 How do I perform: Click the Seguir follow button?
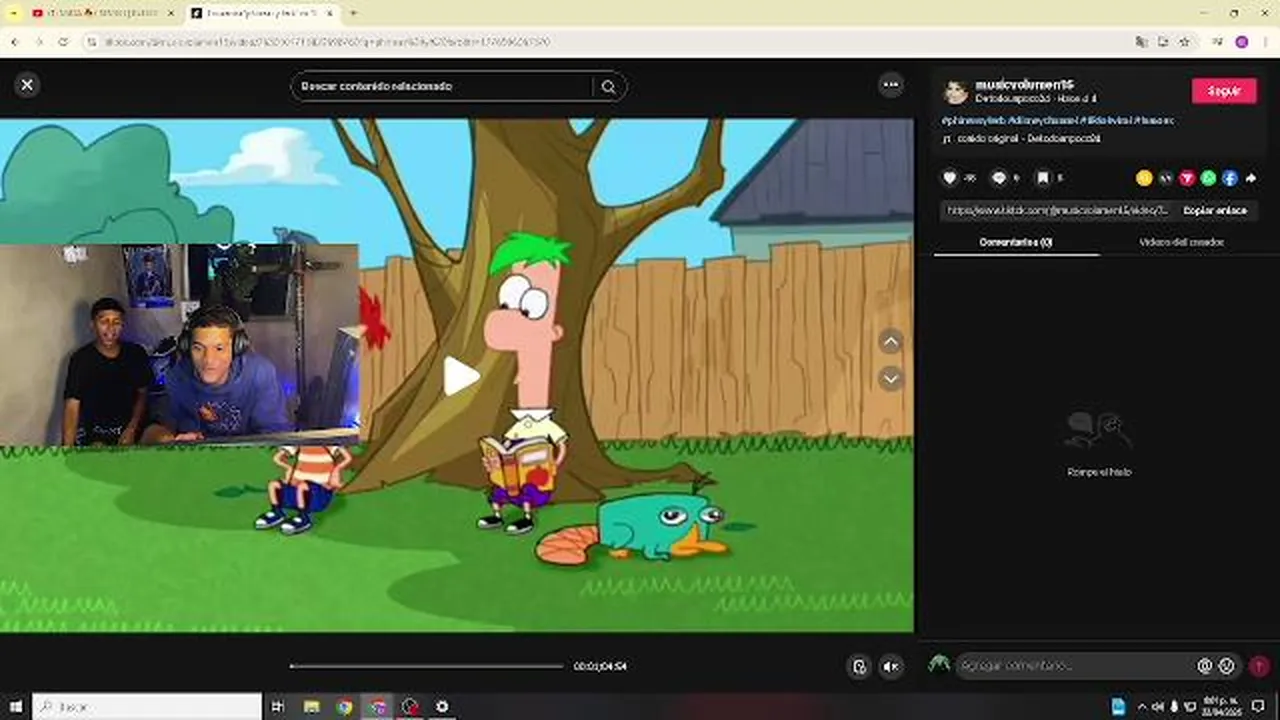point(1224,91)
